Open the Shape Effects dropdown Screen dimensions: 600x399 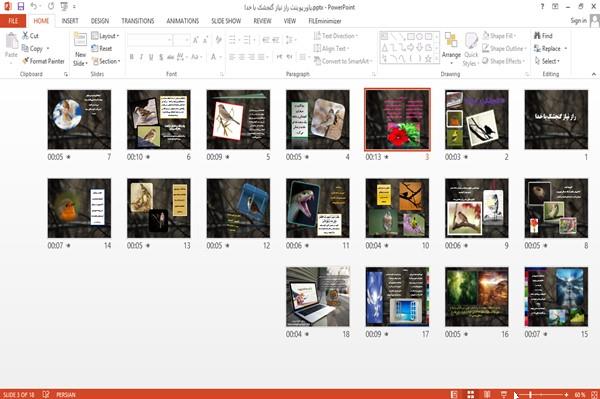(x=503, y=61)
